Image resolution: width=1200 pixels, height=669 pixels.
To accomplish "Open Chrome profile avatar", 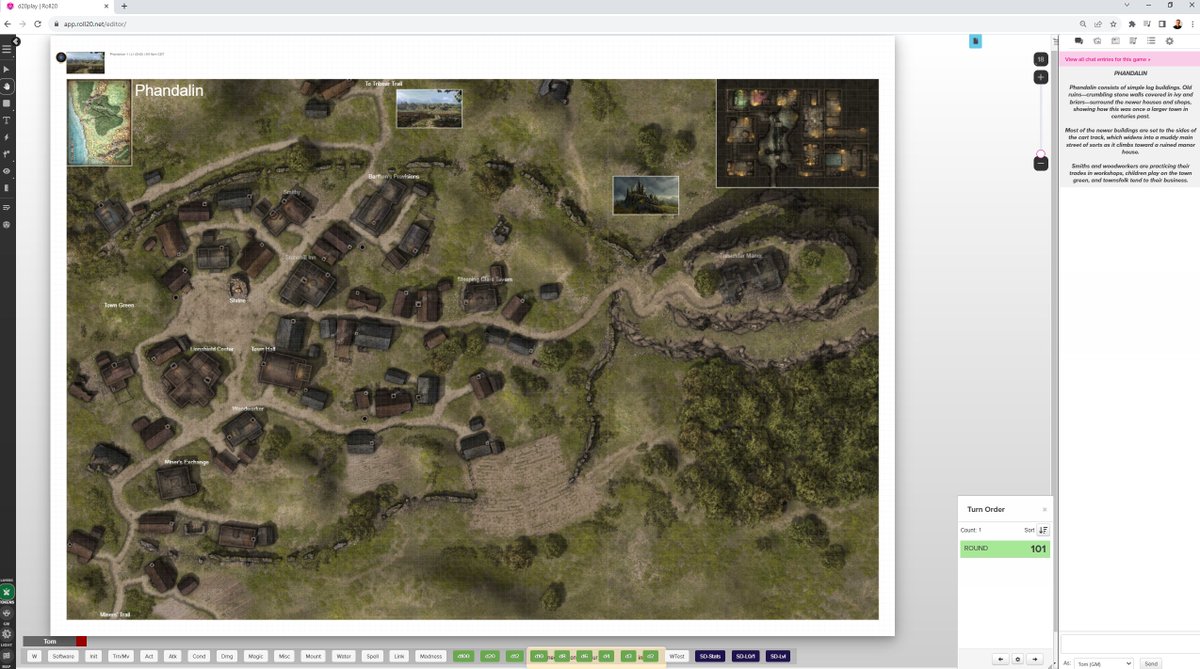I will click(1177, 23).
